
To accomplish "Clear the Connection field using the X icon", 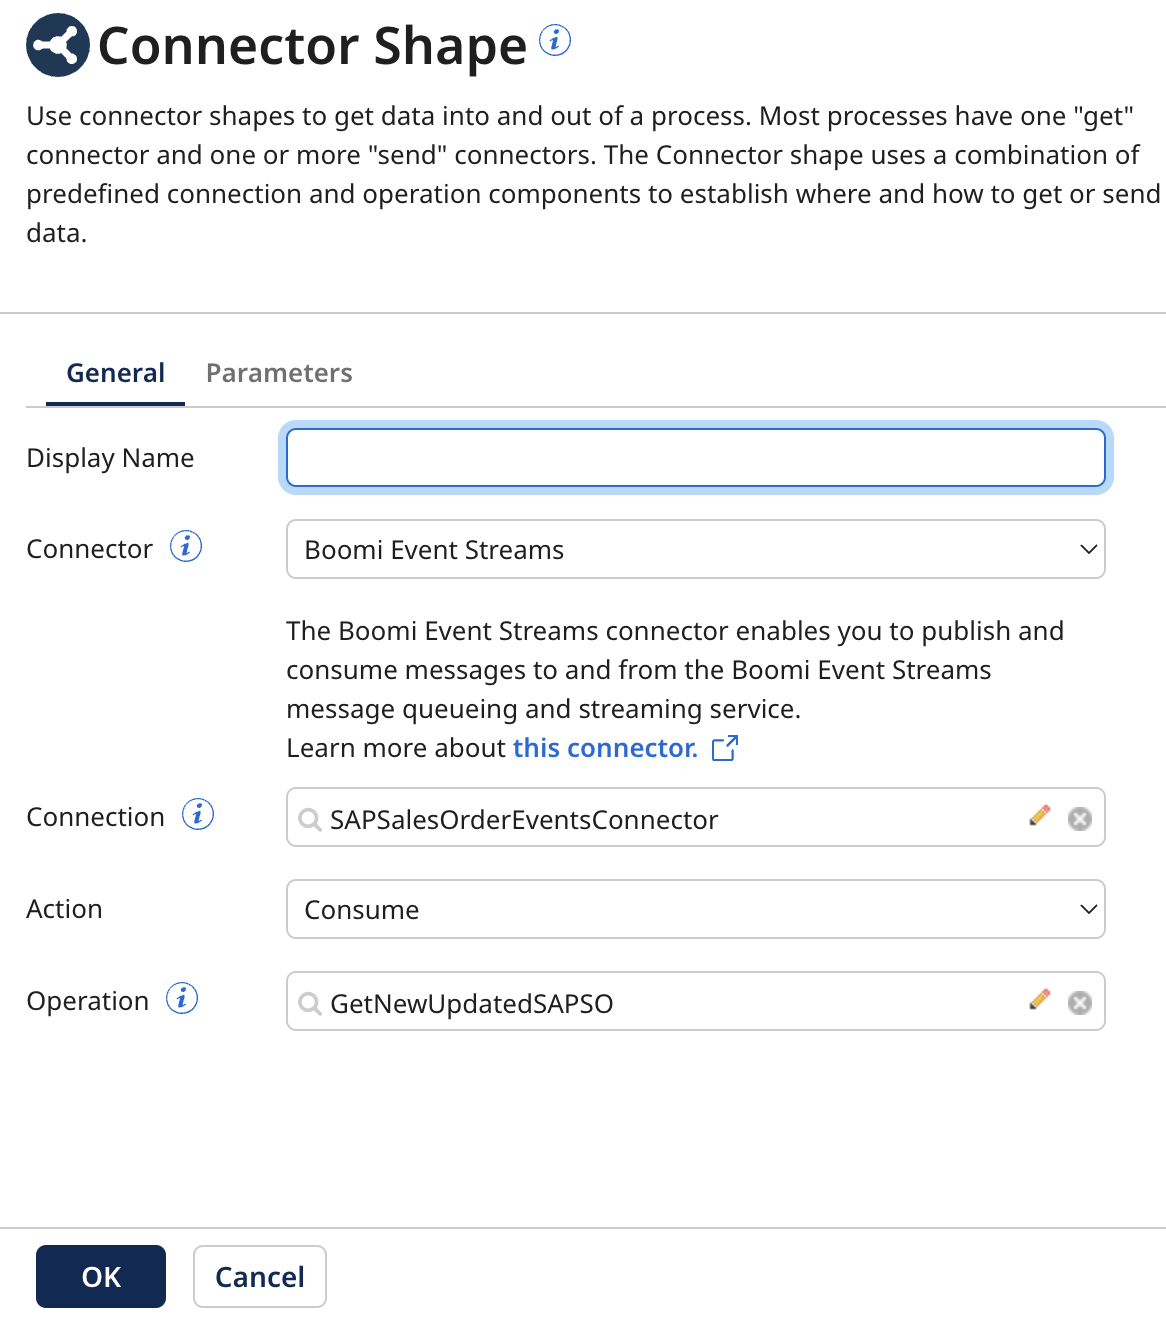I will pos(1079,818).
